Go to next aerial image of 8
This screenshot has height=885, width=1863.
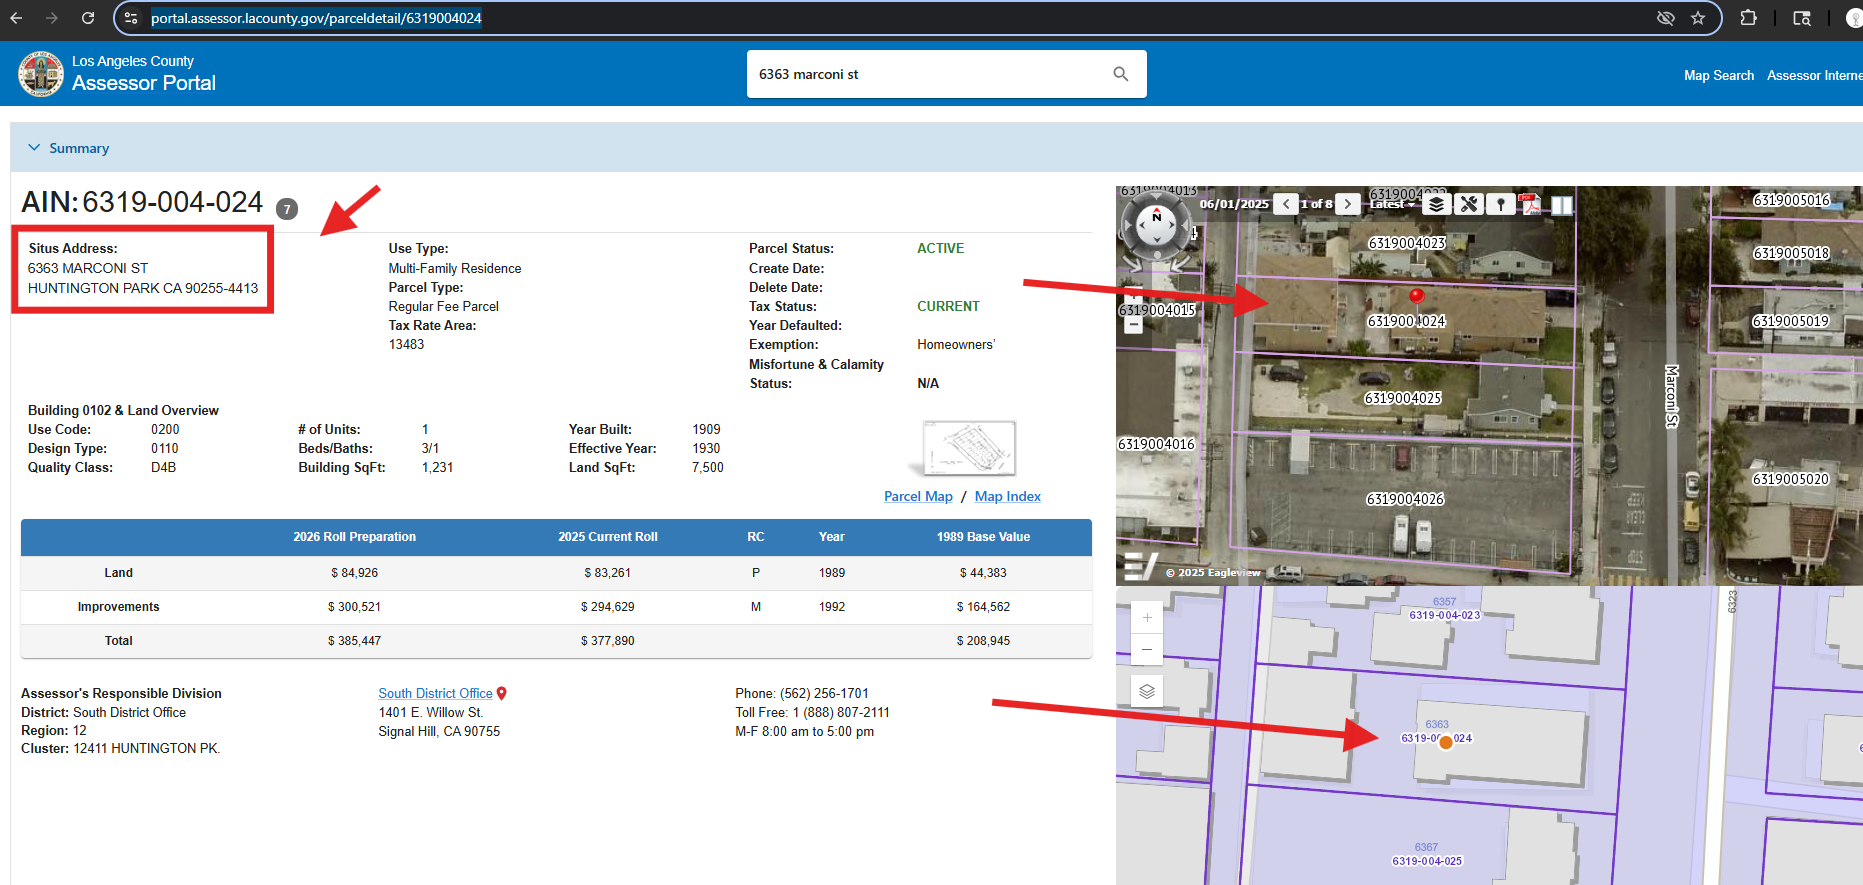[x=1348, y=204]
